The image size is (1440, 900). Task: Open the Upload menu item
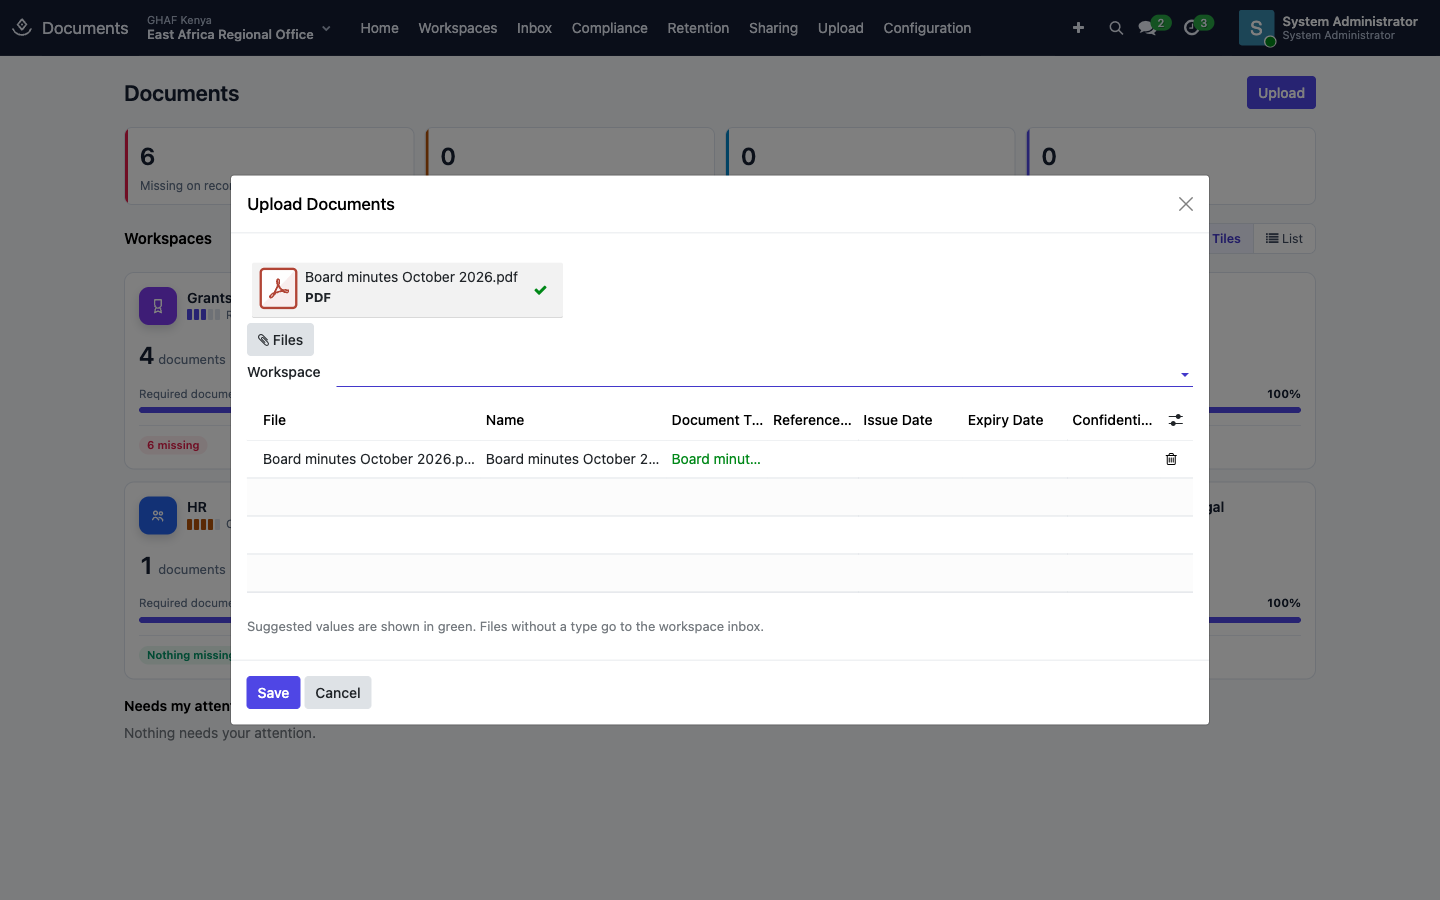(840, 28)
